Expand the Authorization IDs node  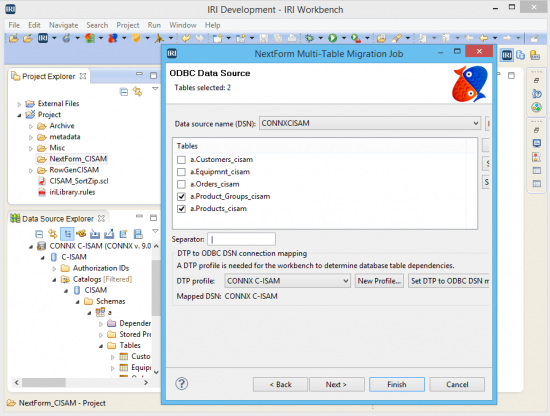54,269
